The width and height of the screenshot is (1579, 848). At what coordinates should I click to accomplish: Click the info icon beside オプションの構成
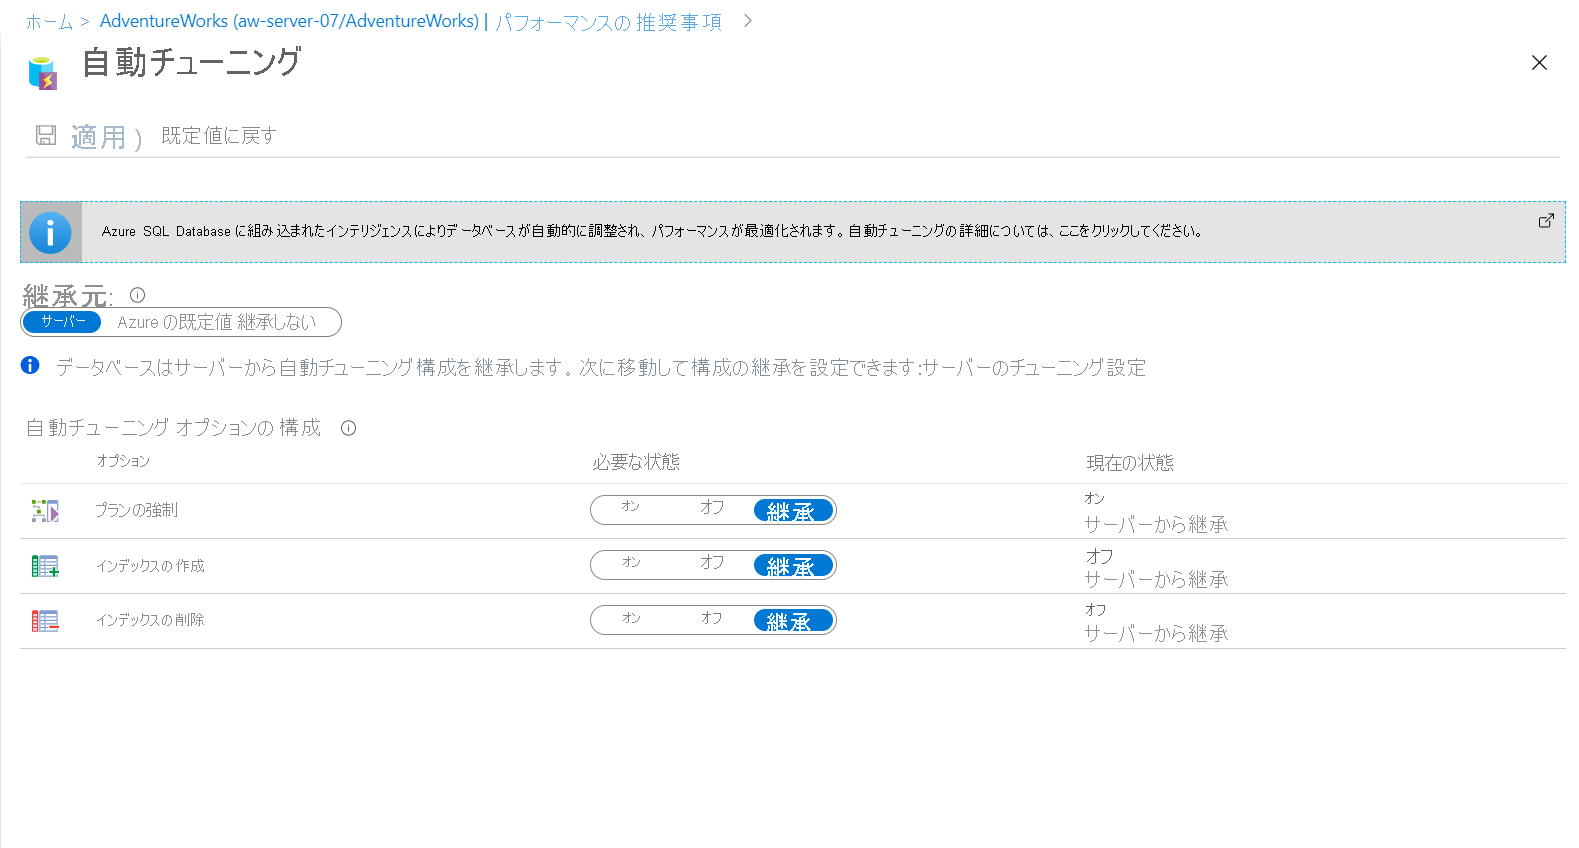coord(348,428)
